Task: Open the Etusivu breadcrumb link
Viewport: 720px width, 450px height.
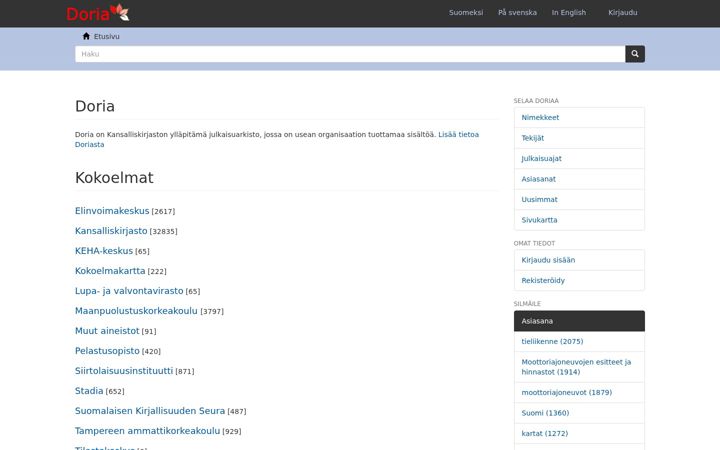Action: [x=107, y=36]
